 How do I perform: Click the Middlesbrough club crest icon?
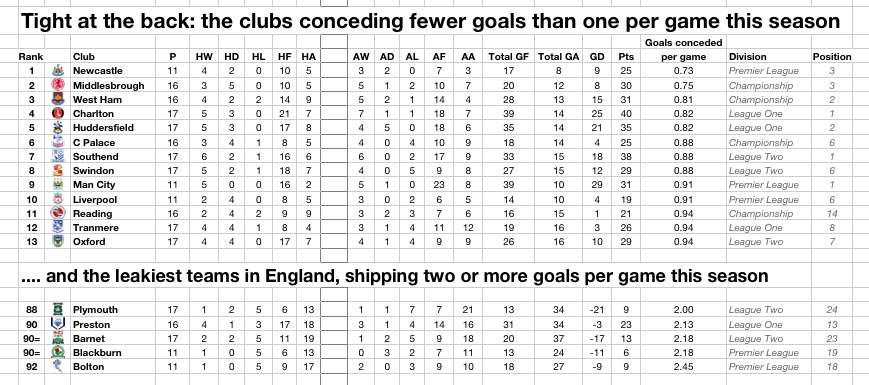tap(57, 85)
